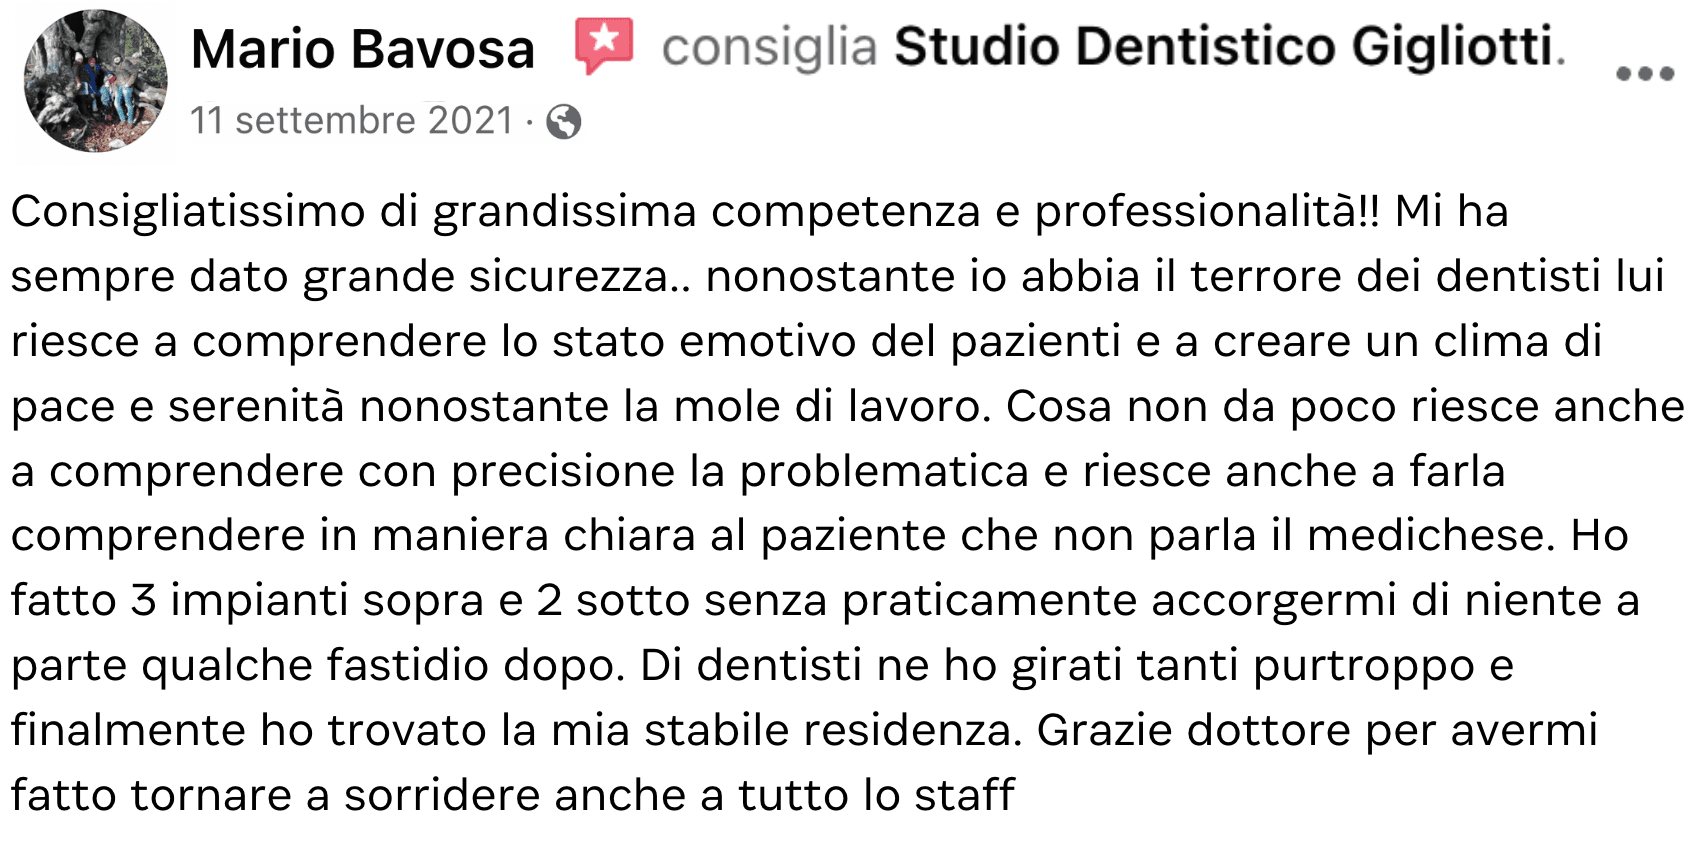Click the globe public audience icon
The width and height of the screenshot is (1704, 844).
(x=564, y=122)
